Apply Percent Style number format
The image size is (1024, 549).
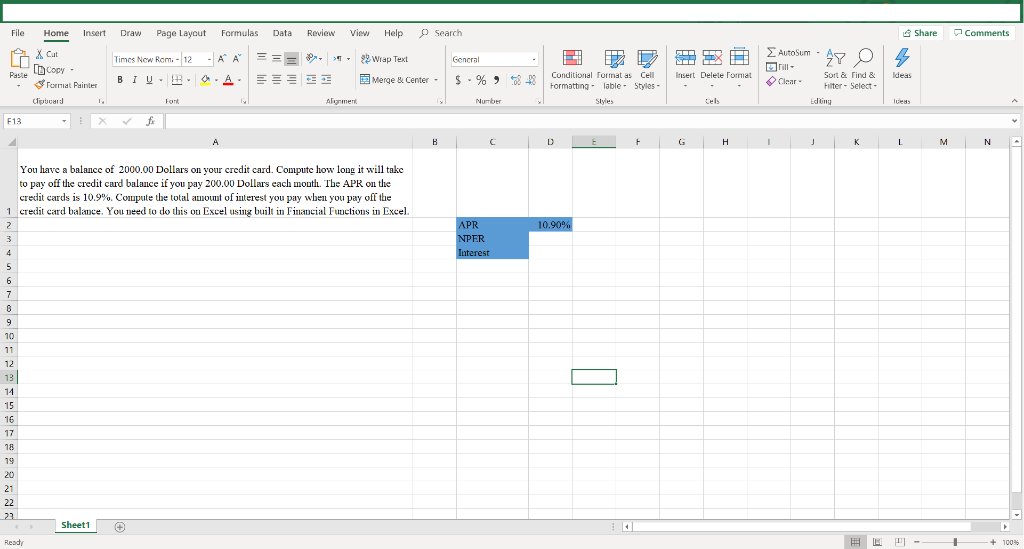click(481, 80)
